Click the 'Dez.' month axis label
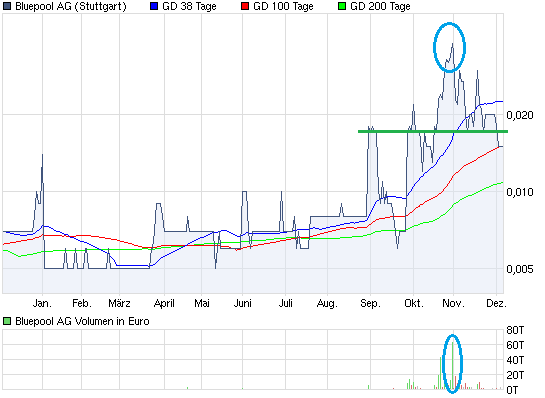 pyautogui.click(x=496, y=303)
